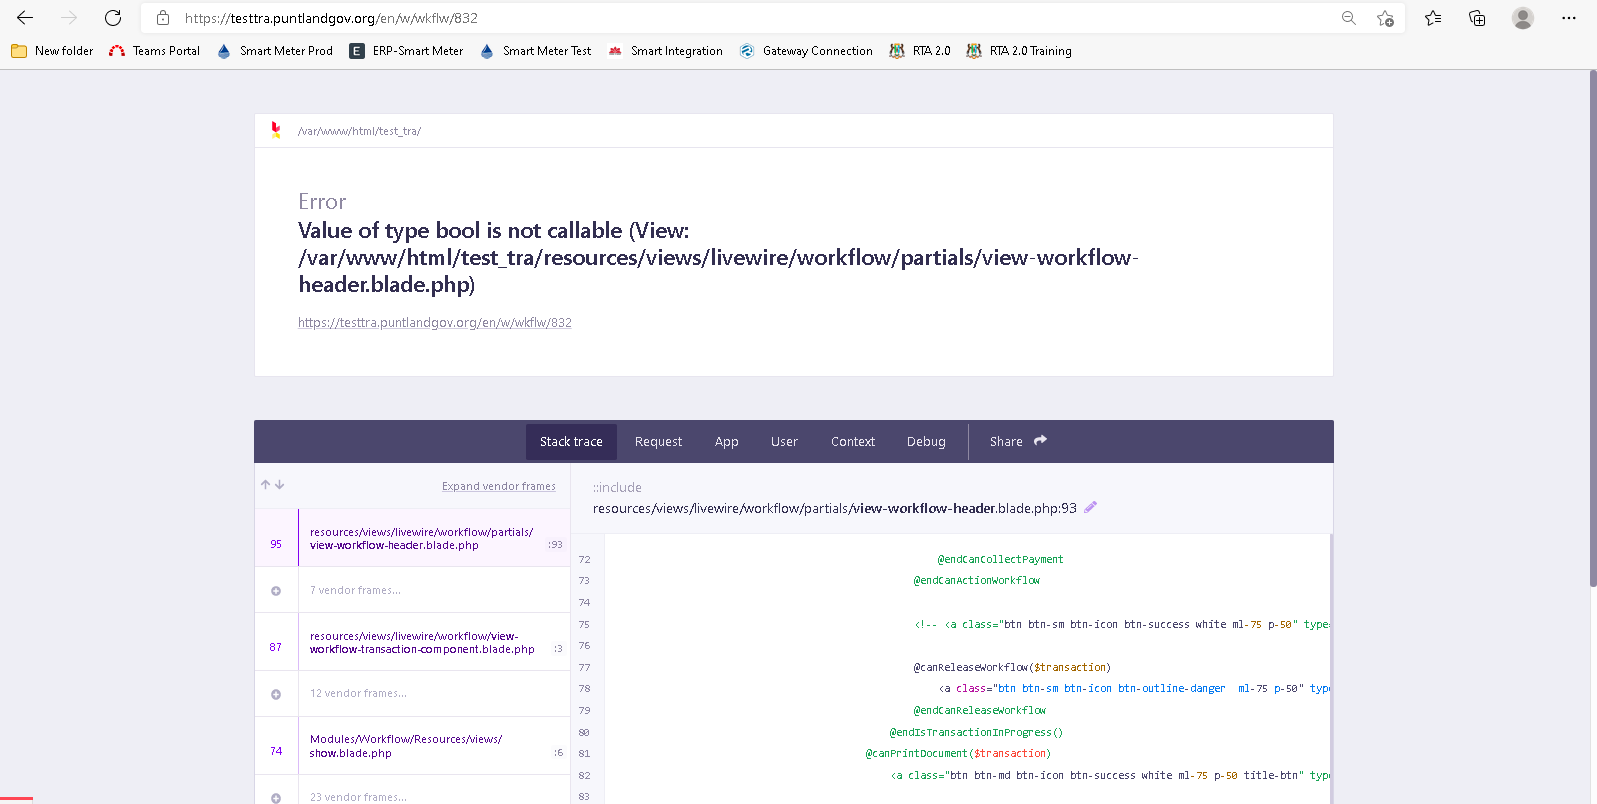Click the /var/www/html/test_tra/ path text
The width and height of the screenshot is (1597, 804).
359,131
